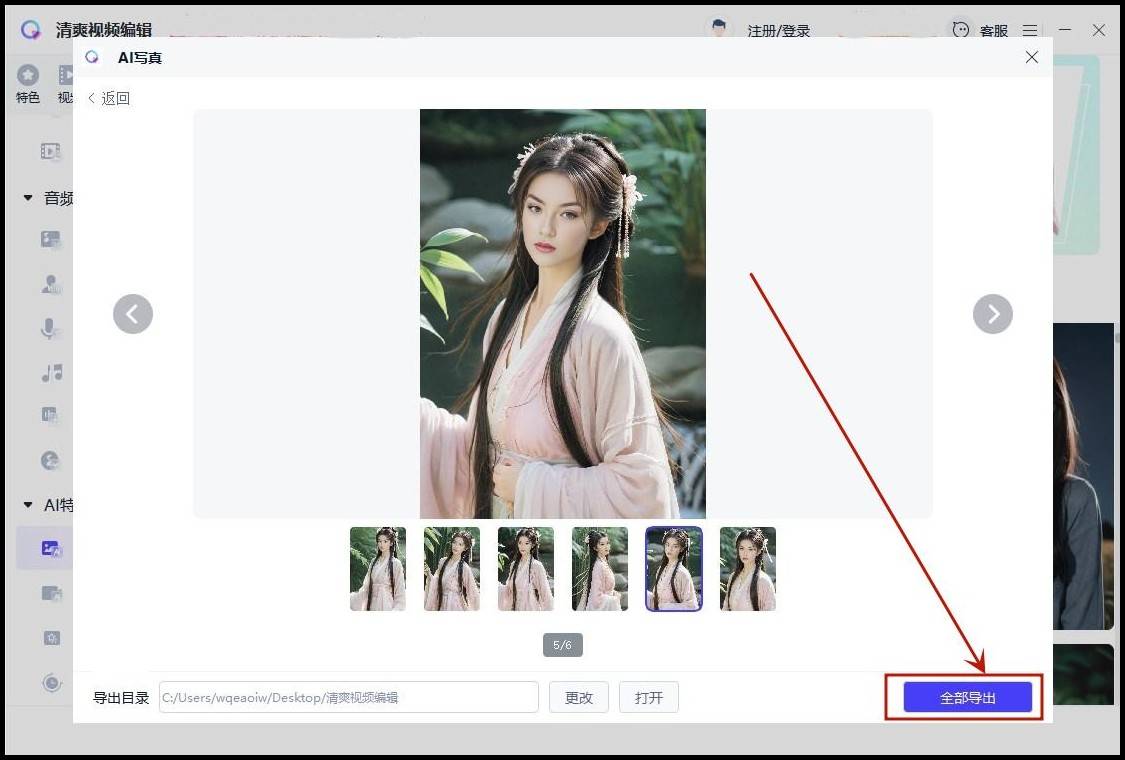Select the second portrait thumbnail

tap(452, 569)
